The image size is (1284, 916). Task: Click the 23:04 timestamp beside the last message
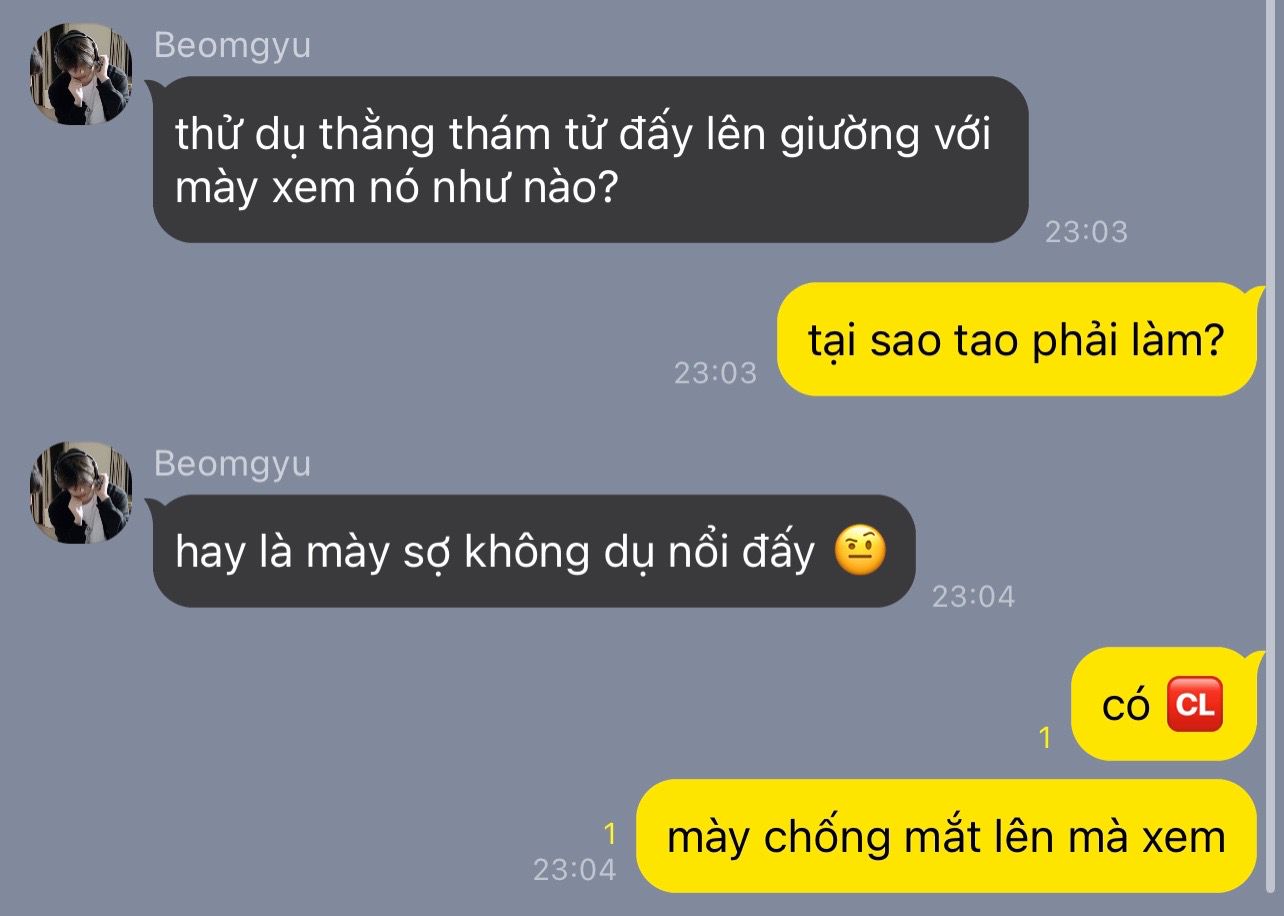click(x=574, y=869)
